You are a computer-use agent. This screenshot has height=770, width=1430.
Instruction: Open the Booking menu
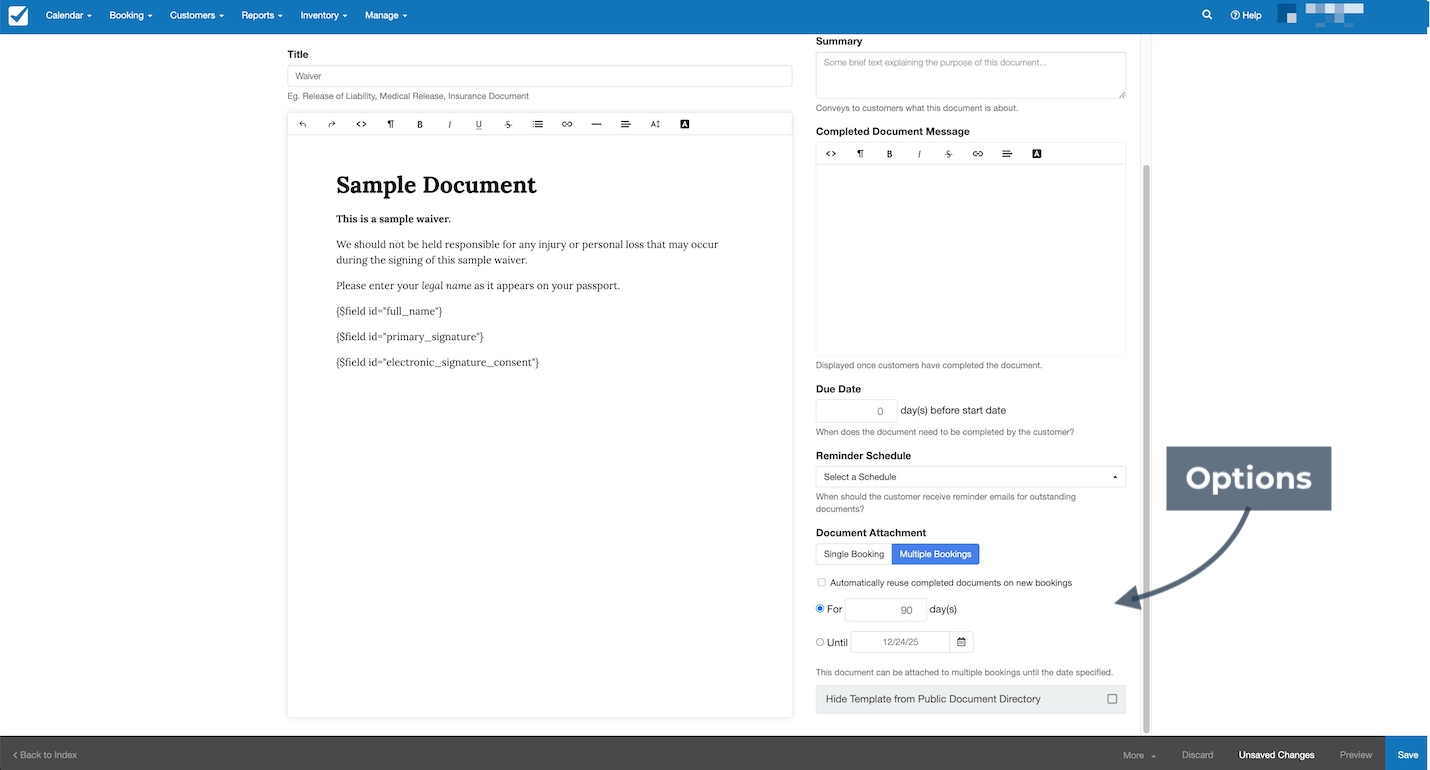(131, 15)
